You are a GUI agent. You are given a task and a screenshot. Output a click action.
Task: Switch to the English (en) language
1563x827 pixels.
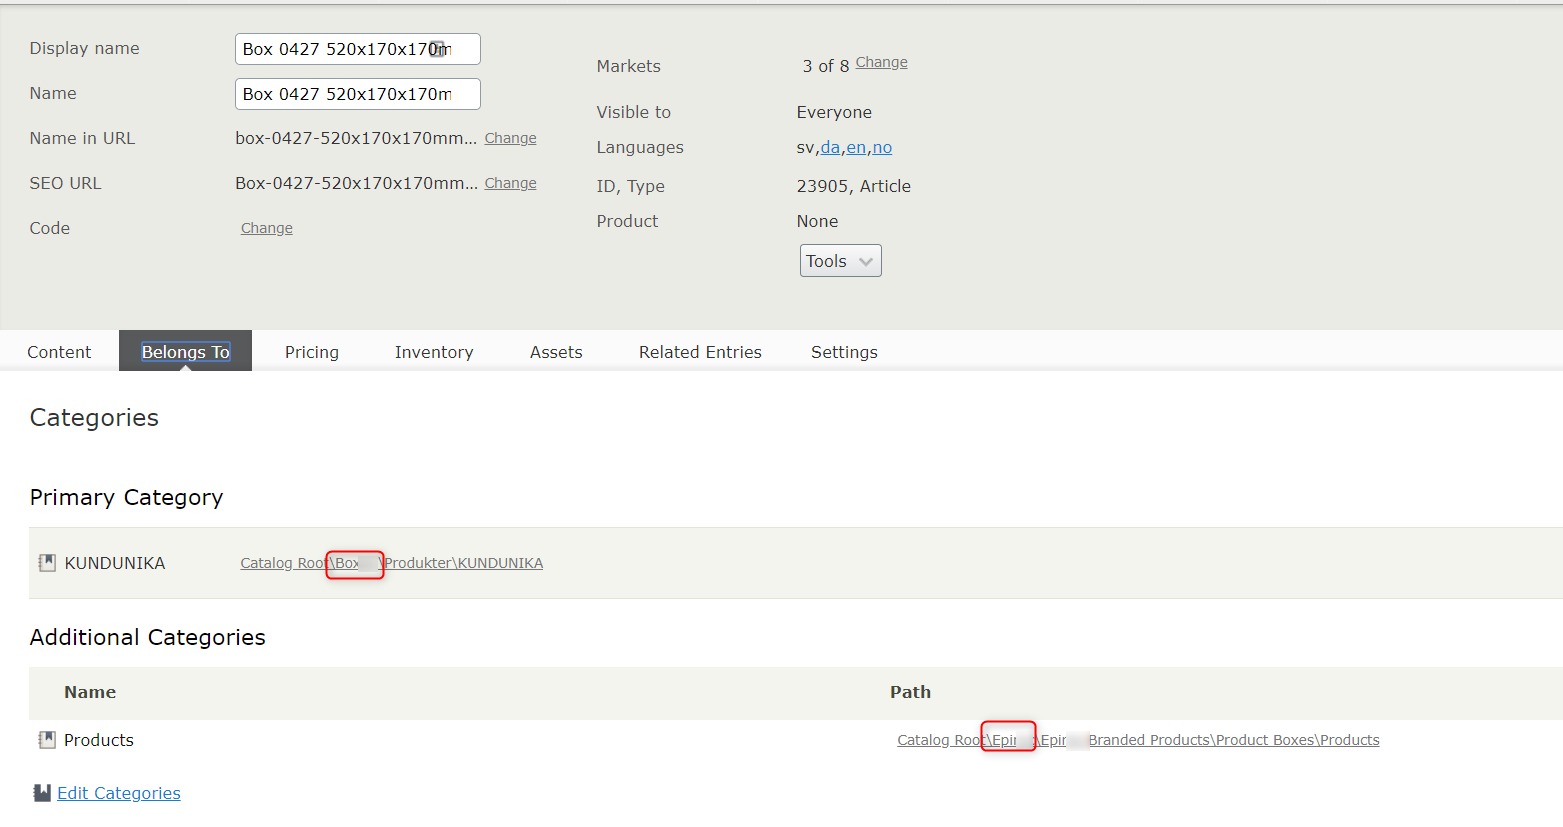pos(856,147)
